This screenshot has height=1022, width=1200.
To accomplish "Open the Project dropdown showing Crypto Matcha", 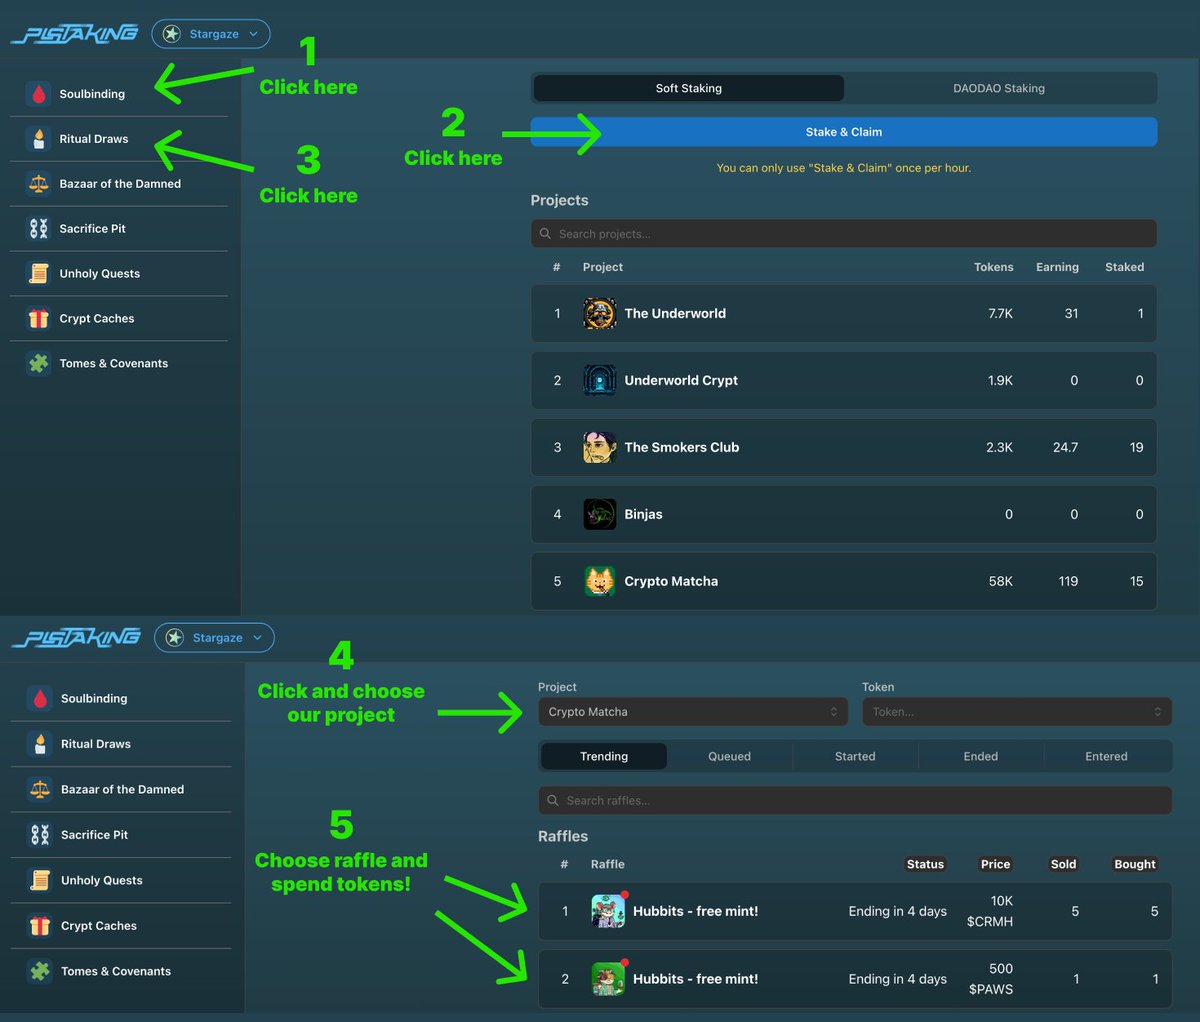I will tap(693, 712).
